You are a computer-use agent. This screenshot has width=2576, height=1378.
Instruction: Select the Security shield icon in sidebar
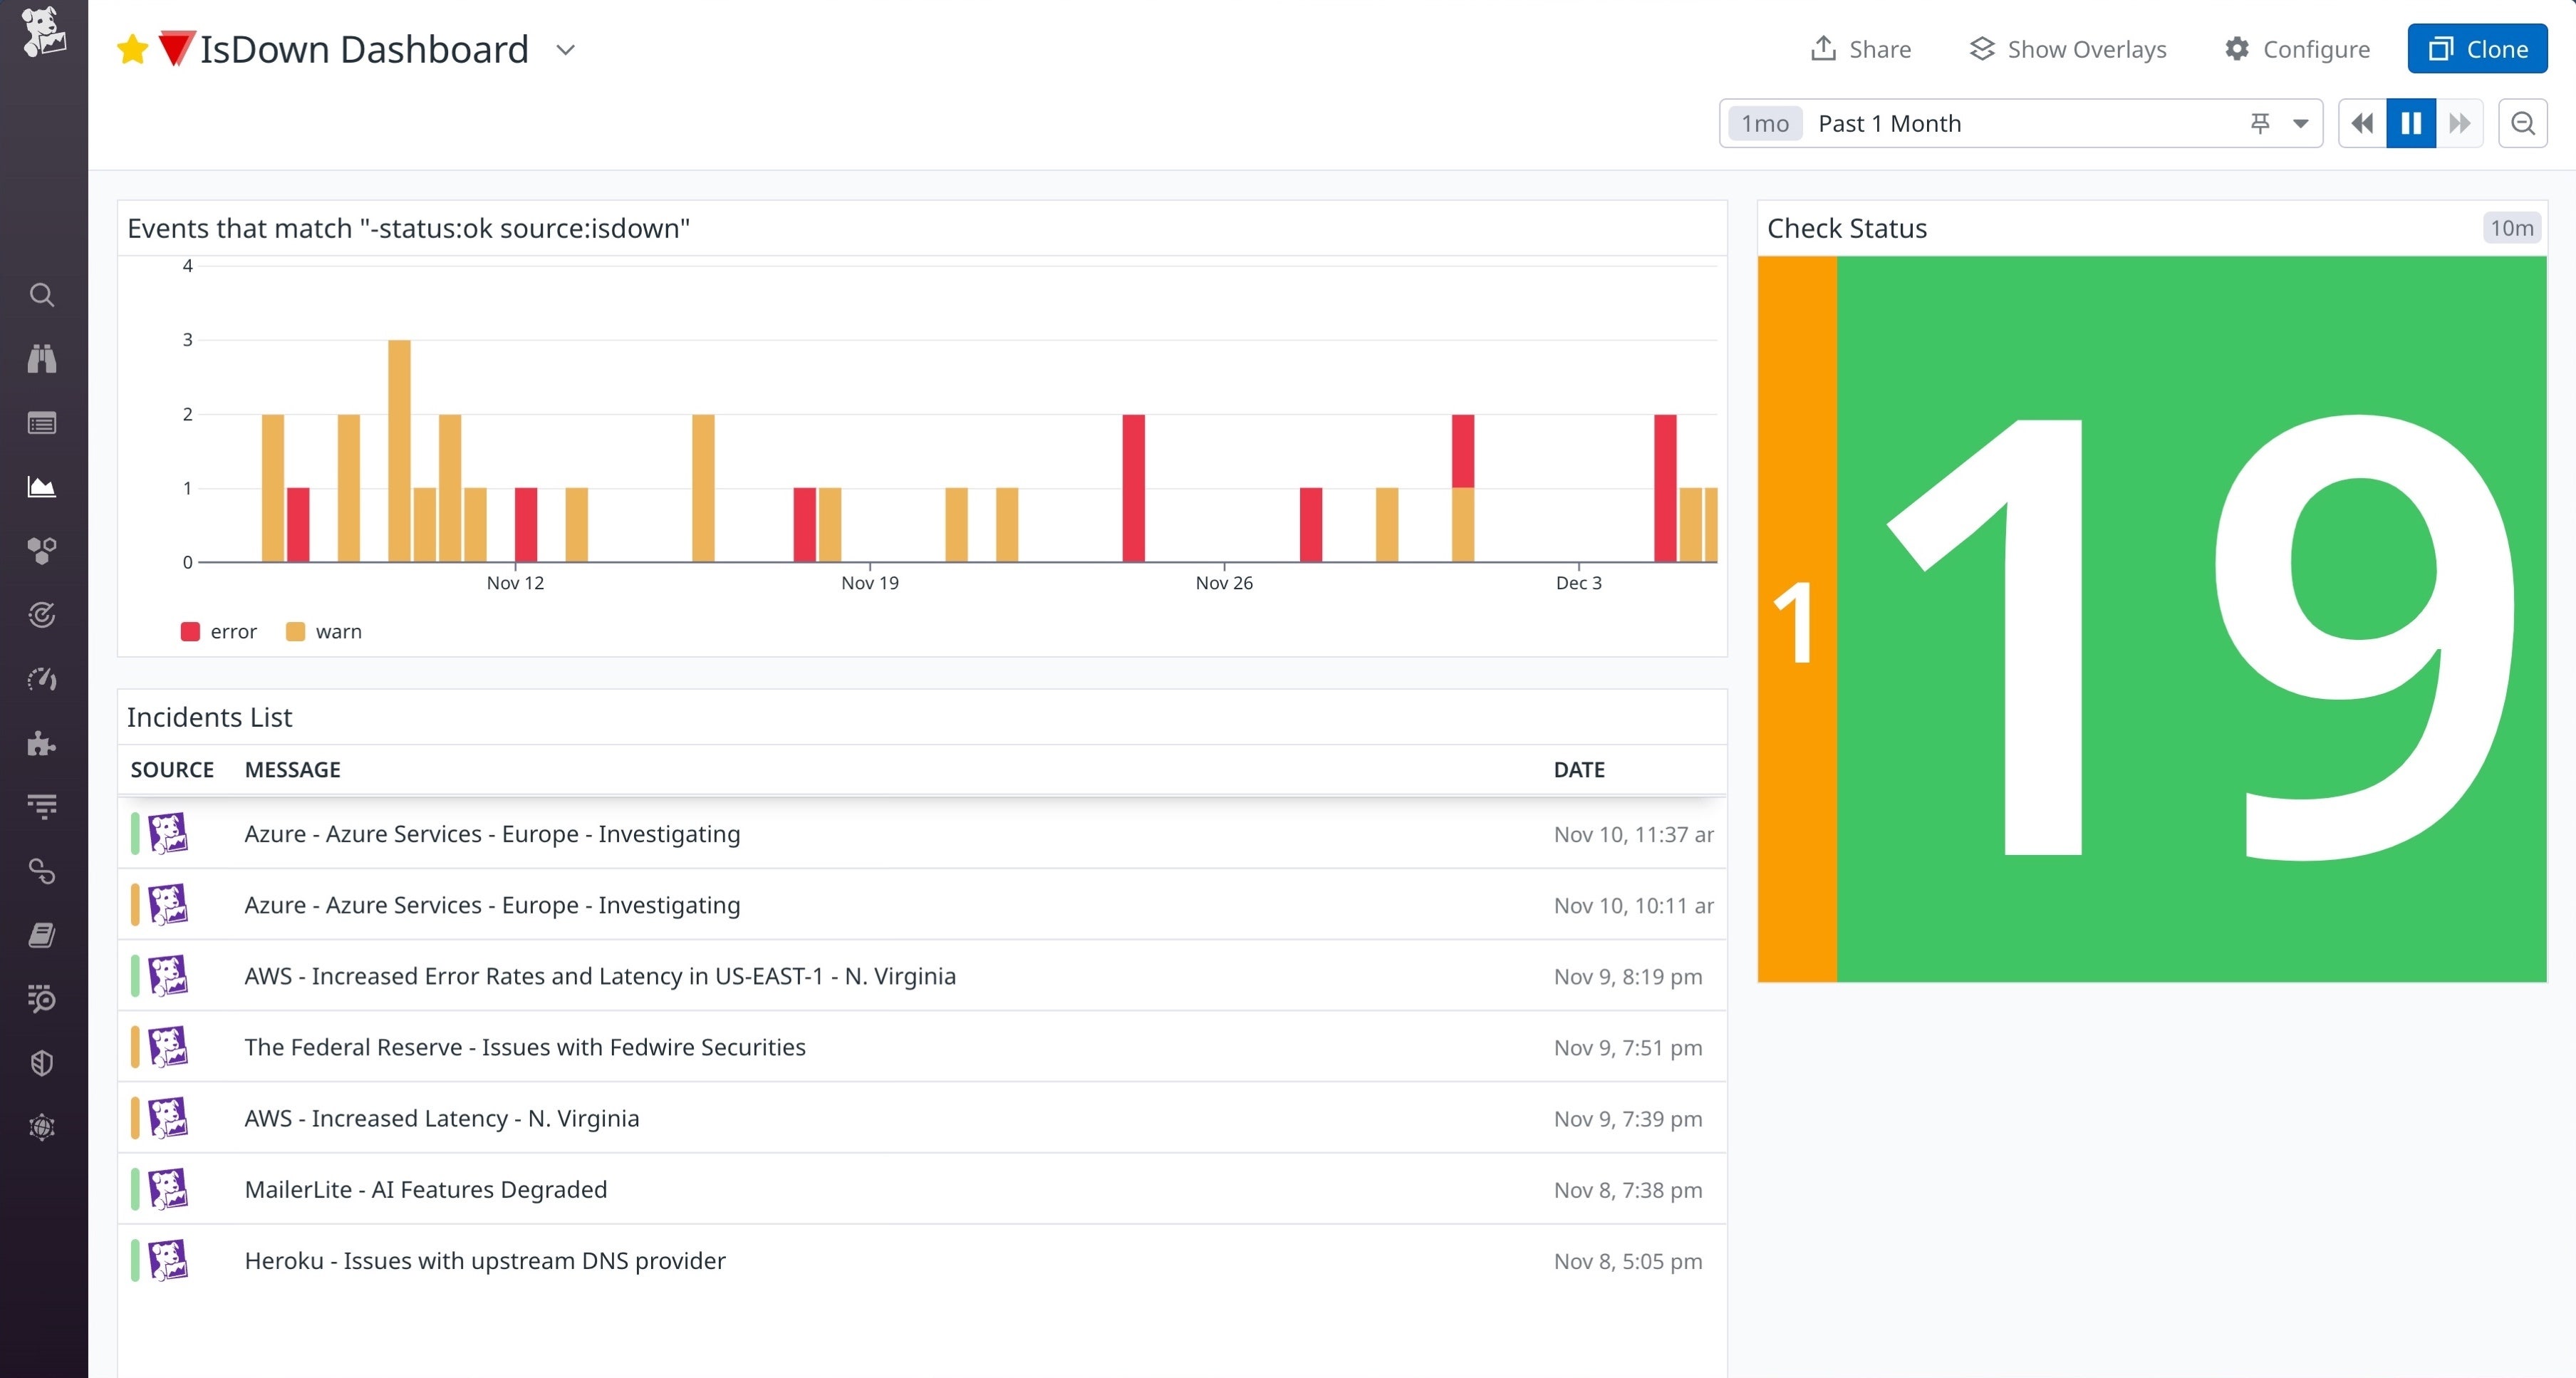(41, 1062)
